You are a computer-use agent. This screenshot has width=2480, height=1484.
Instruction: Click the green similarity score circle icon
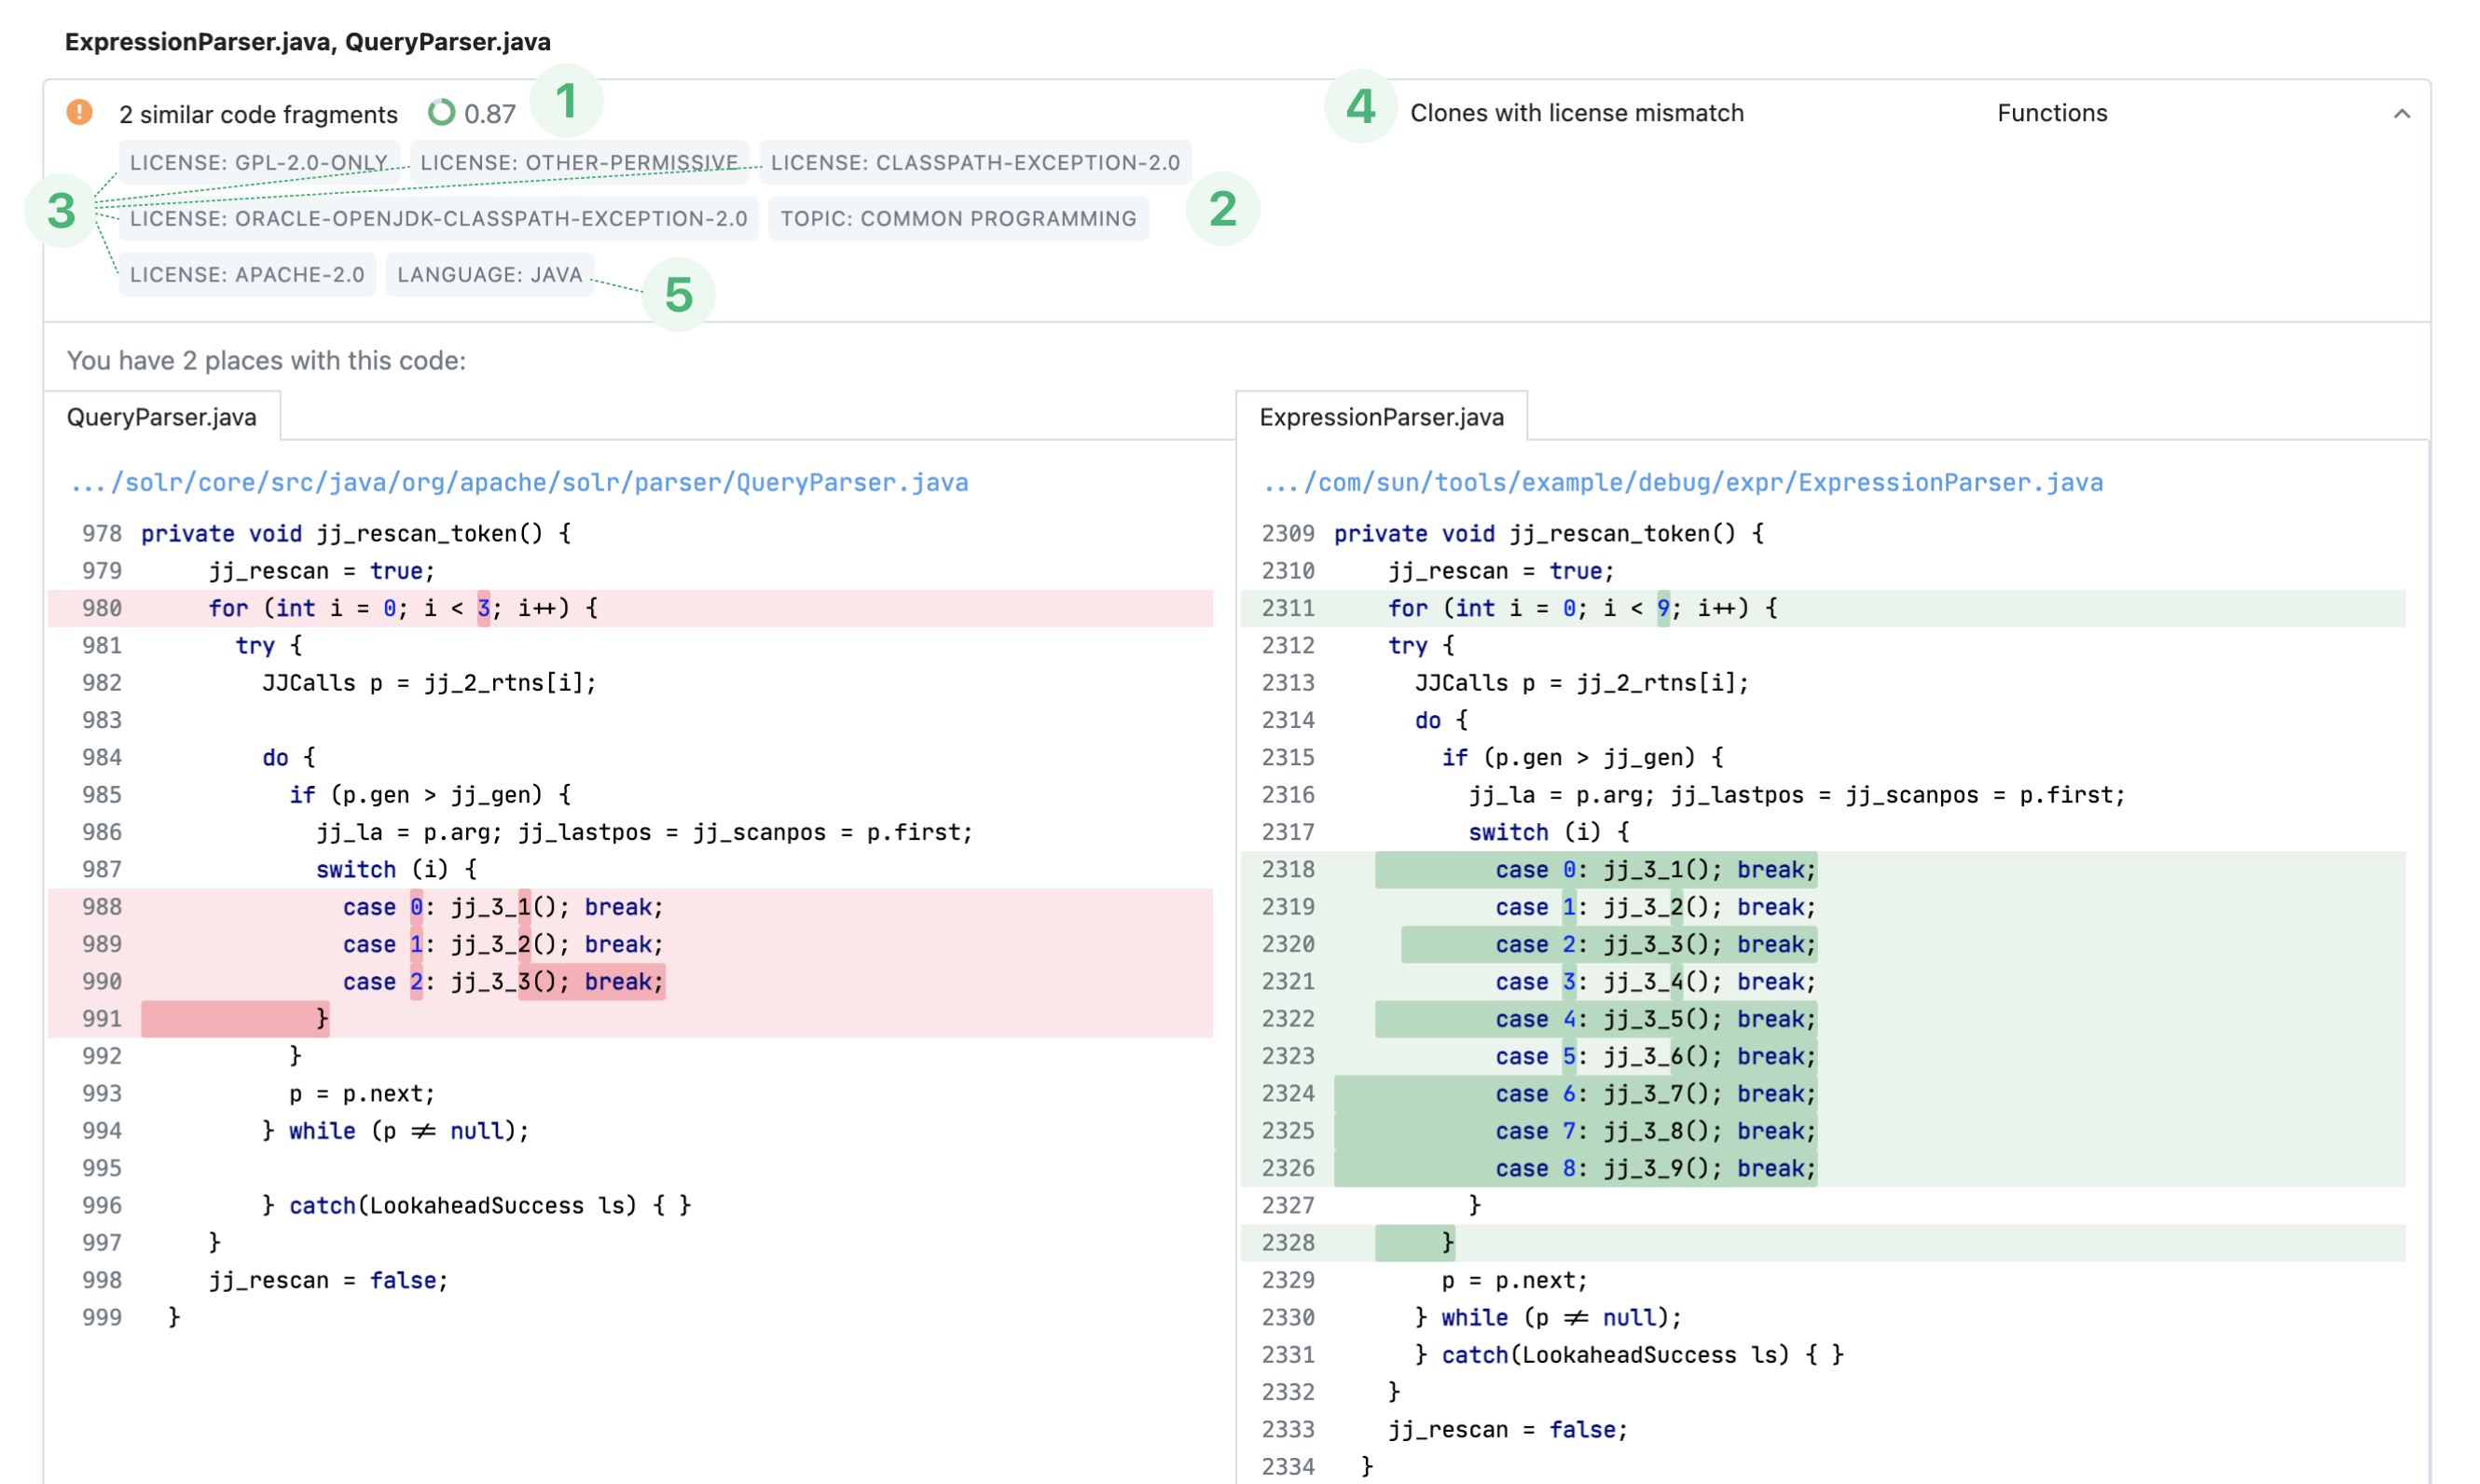tap(441, 112)
